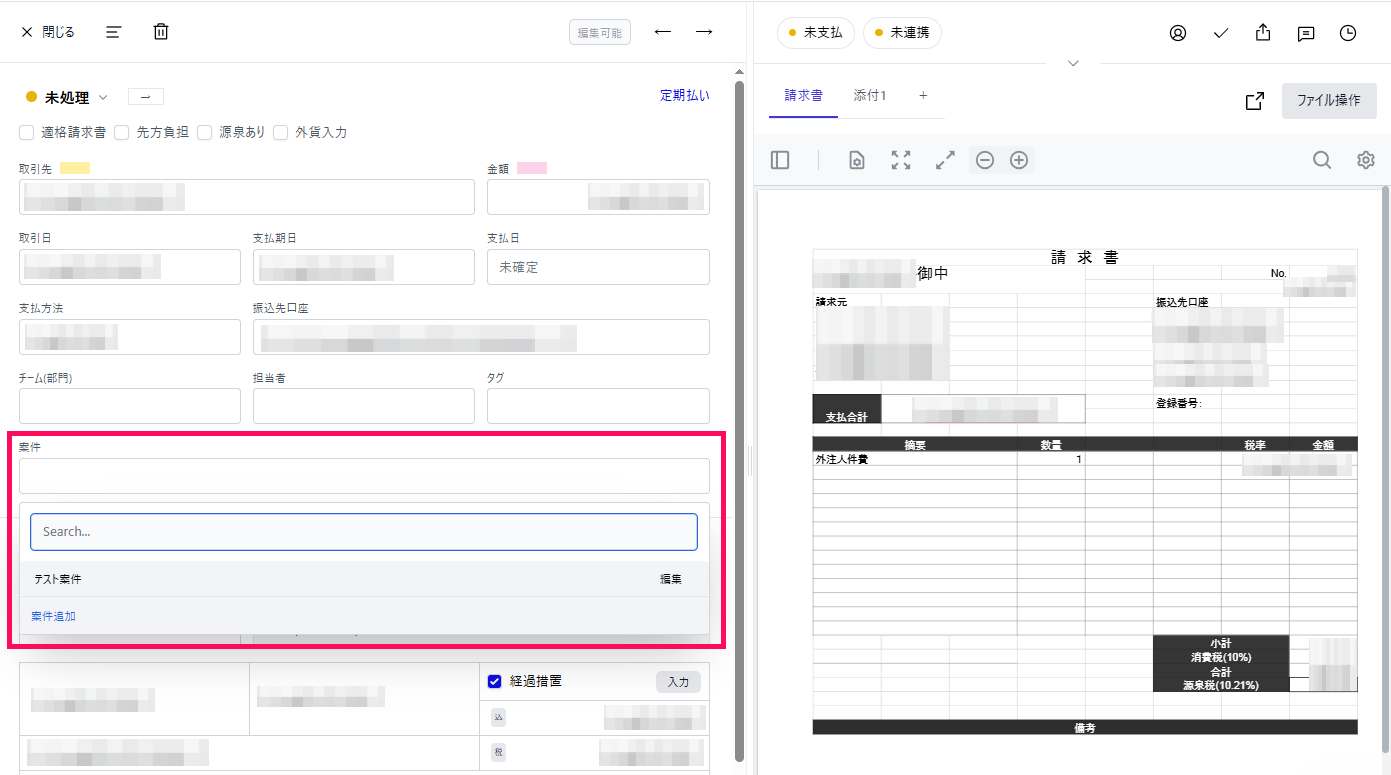Click the PDF viewer vertical scrollbar
This screenshot has height=775, width=1391.
coord(1385,470)
